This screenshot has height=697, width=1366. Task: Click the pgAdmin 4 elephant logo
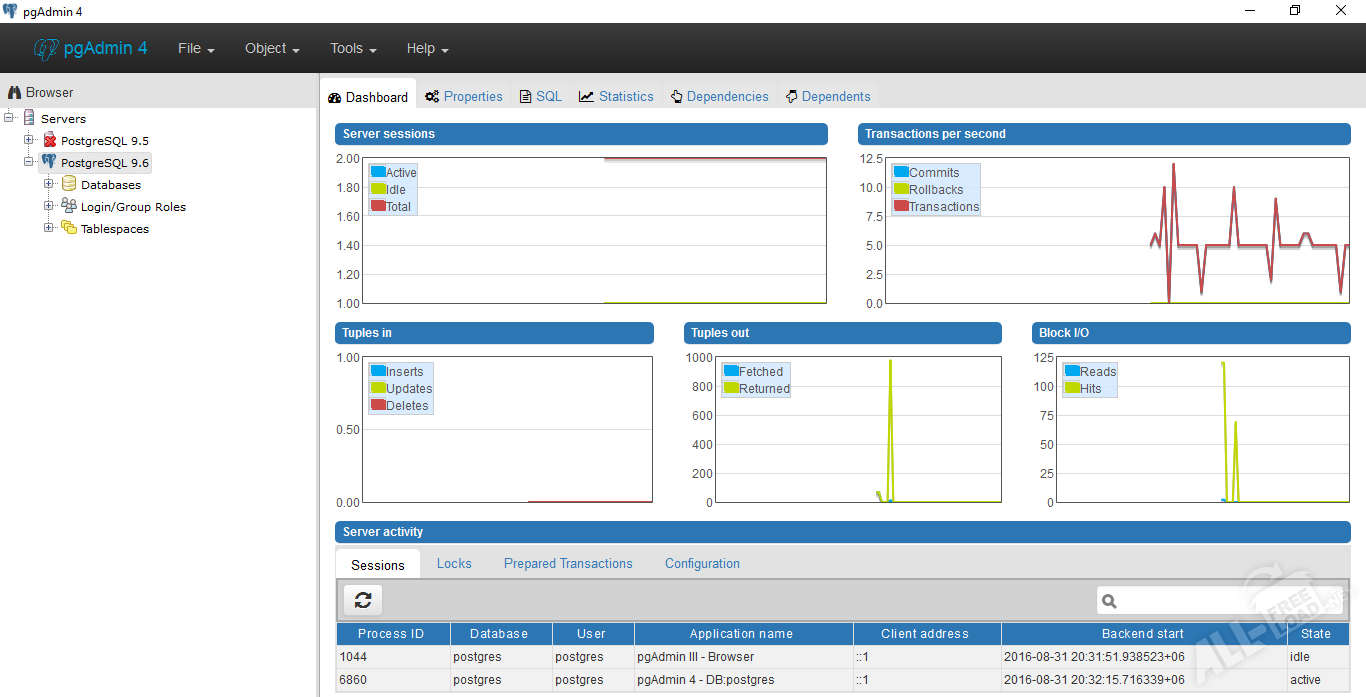point(46,49)
